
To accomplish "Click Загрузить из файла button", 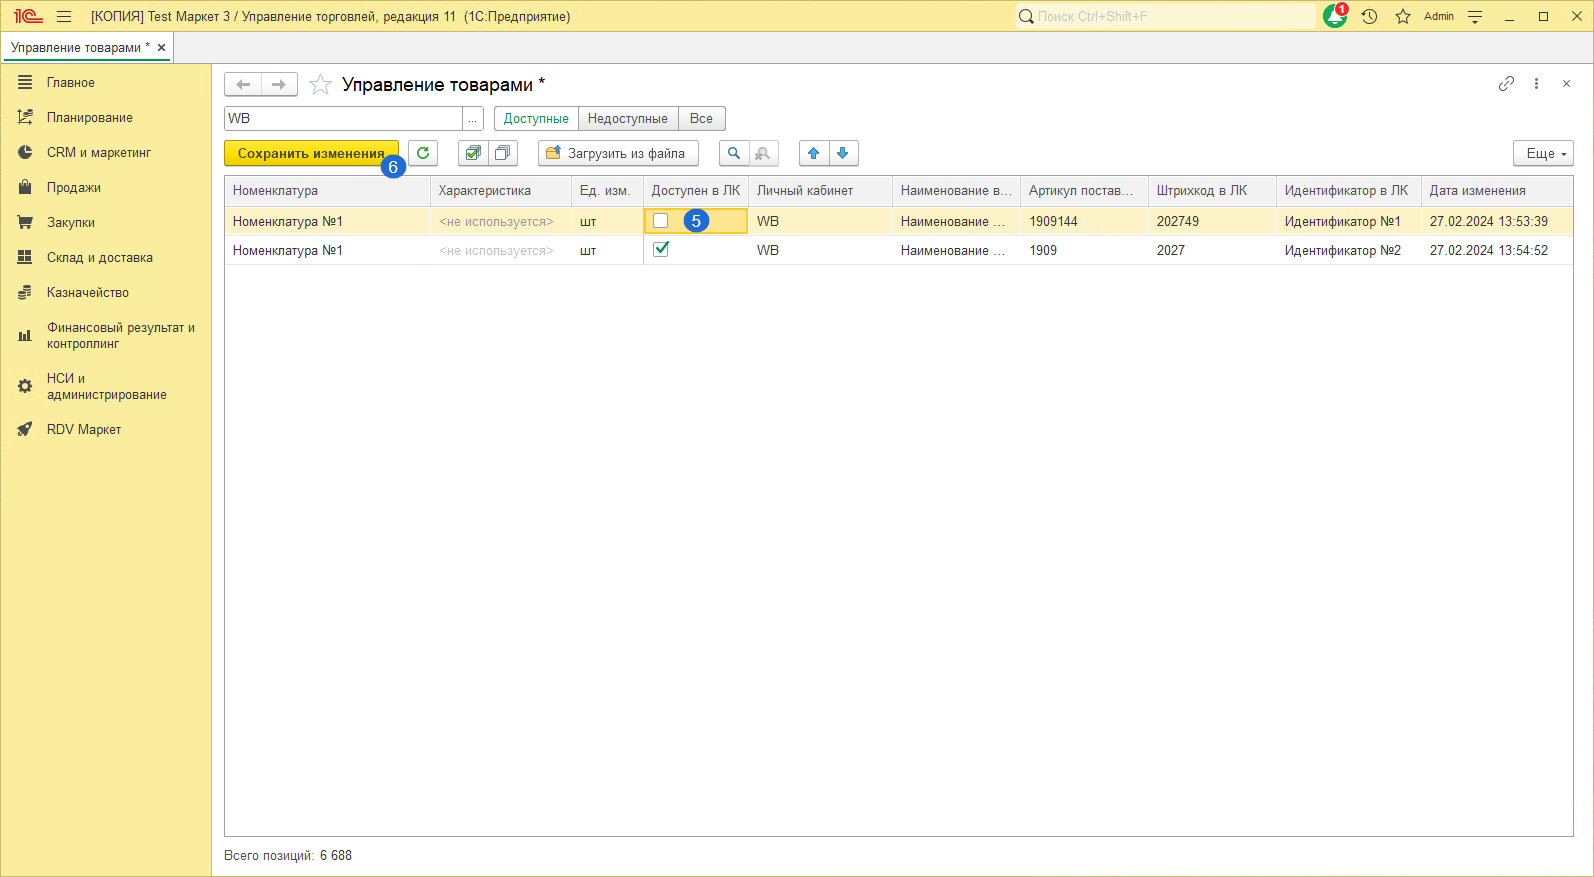I will pos(617,153).
